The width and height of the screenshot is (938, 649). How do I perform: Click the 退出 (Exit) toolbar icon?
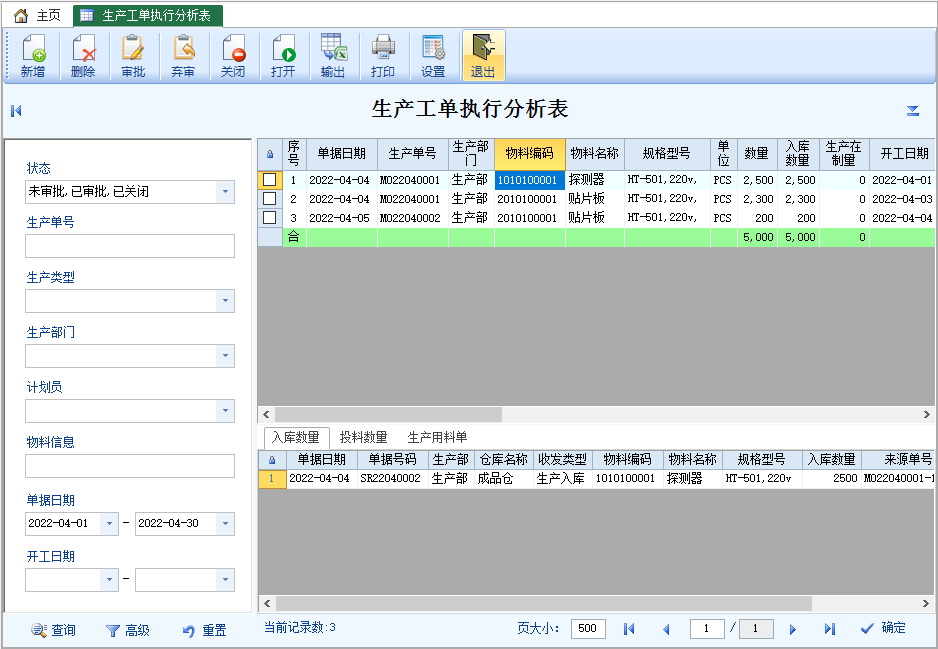tap(483, 56)
